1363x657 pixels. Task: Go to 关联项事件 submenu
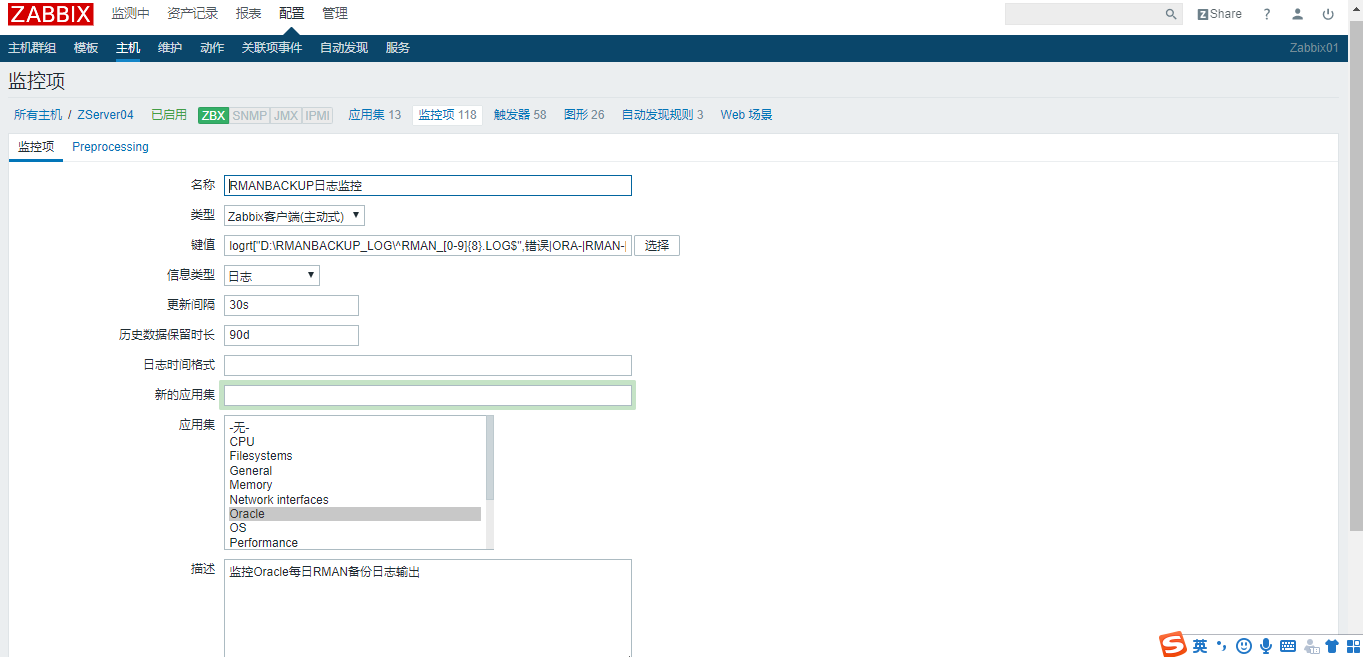[x=272, y=48]
